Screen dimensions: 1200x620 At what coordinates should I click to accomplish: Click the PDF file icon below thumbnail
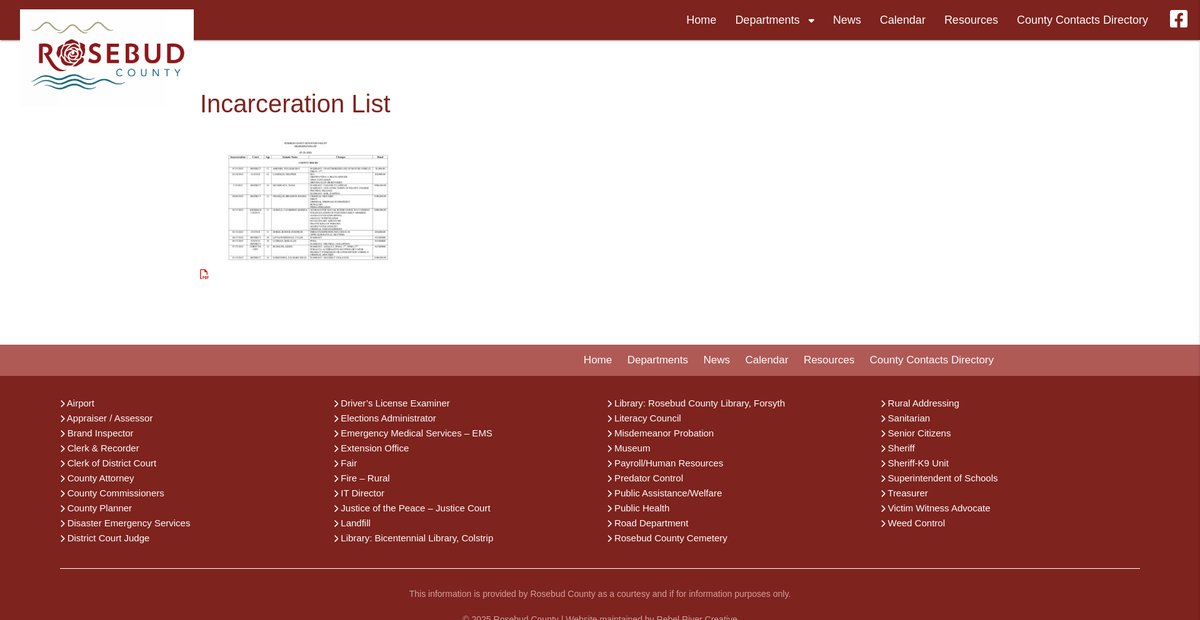204,274
